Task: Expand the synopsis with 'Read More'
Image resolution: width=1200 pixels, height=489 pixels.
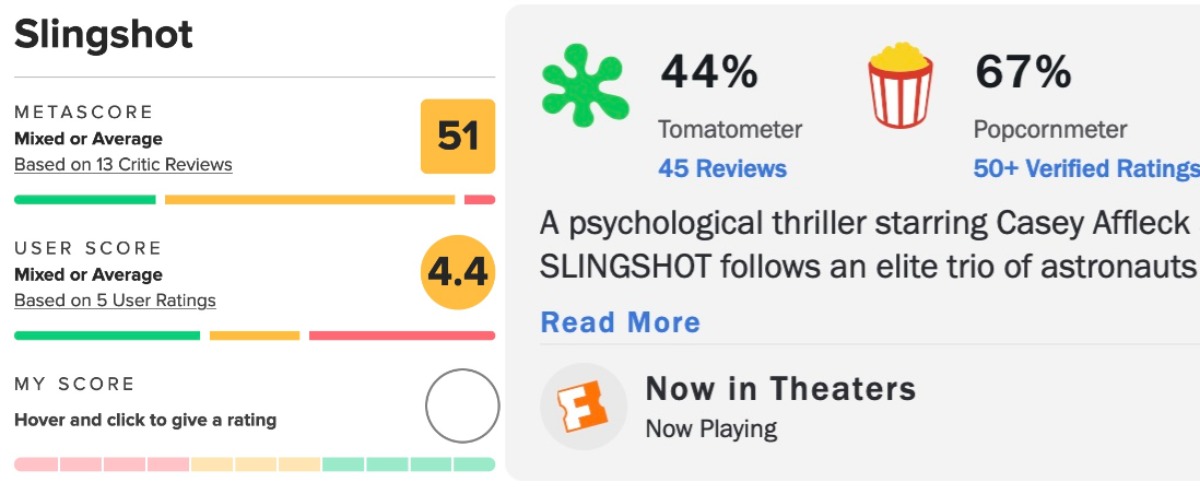Action: point(620,323)
